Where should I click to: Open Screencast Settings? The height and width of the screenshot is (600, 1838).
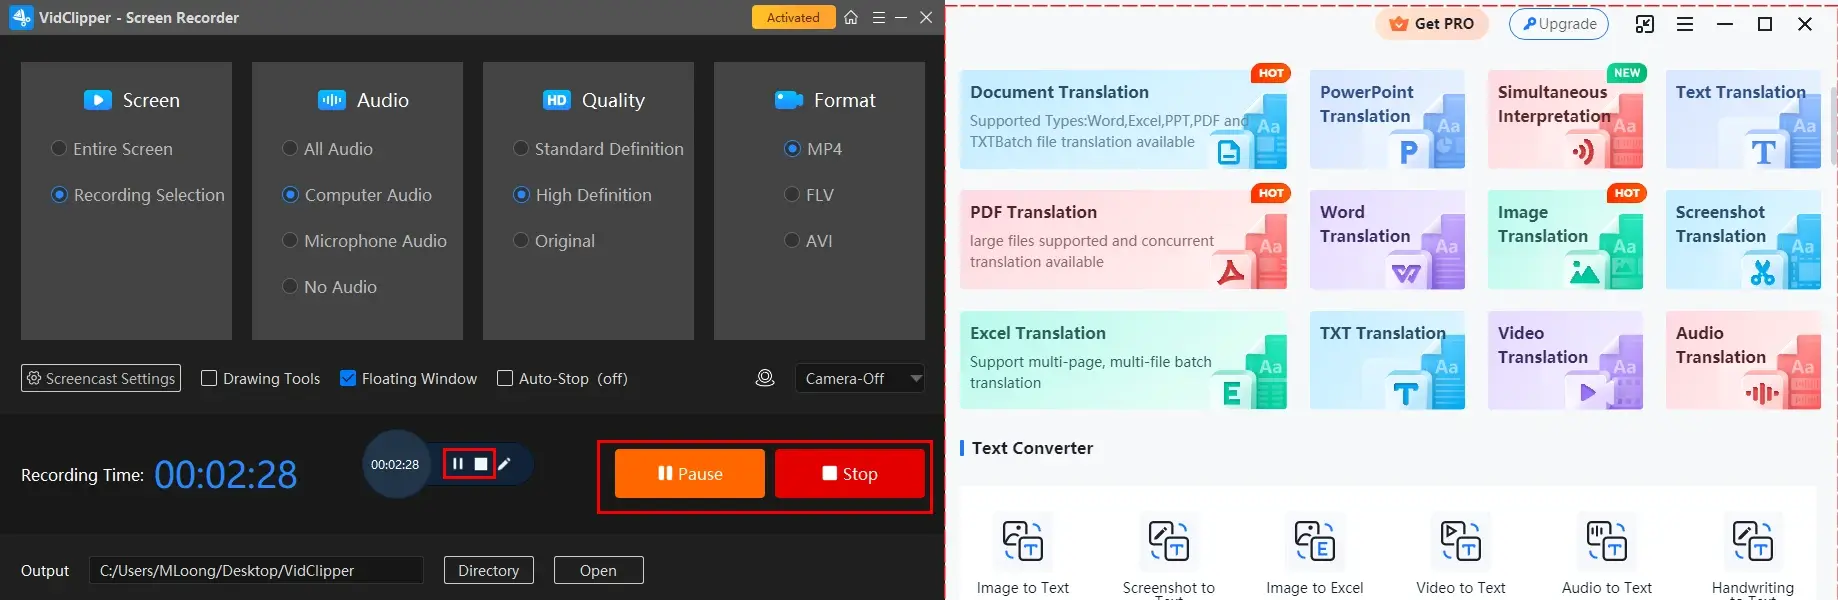pos(101,378)
